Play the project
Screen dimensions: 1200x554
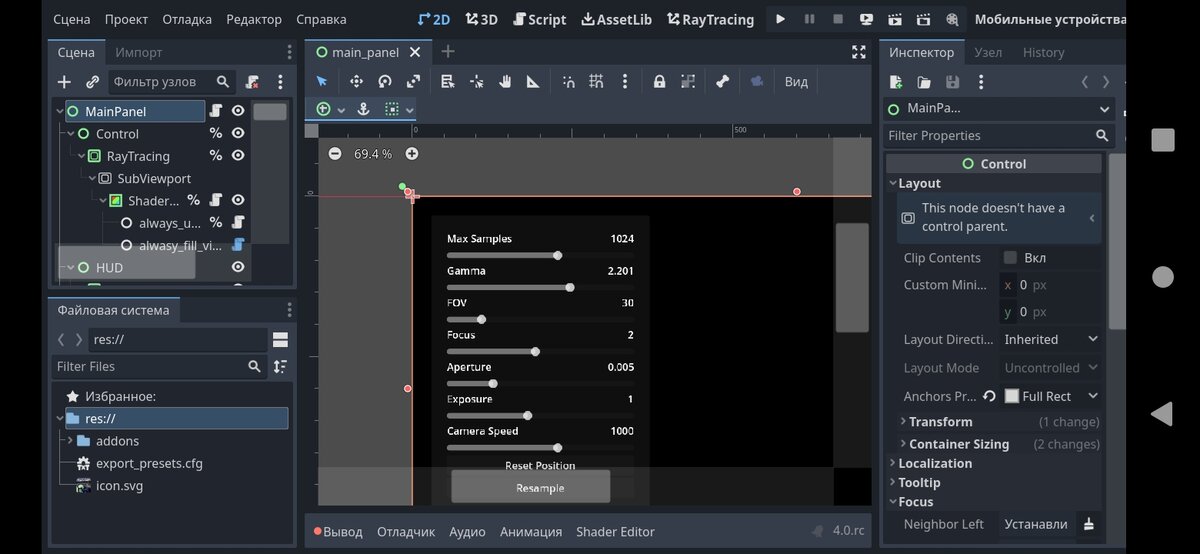coord(781,19)
